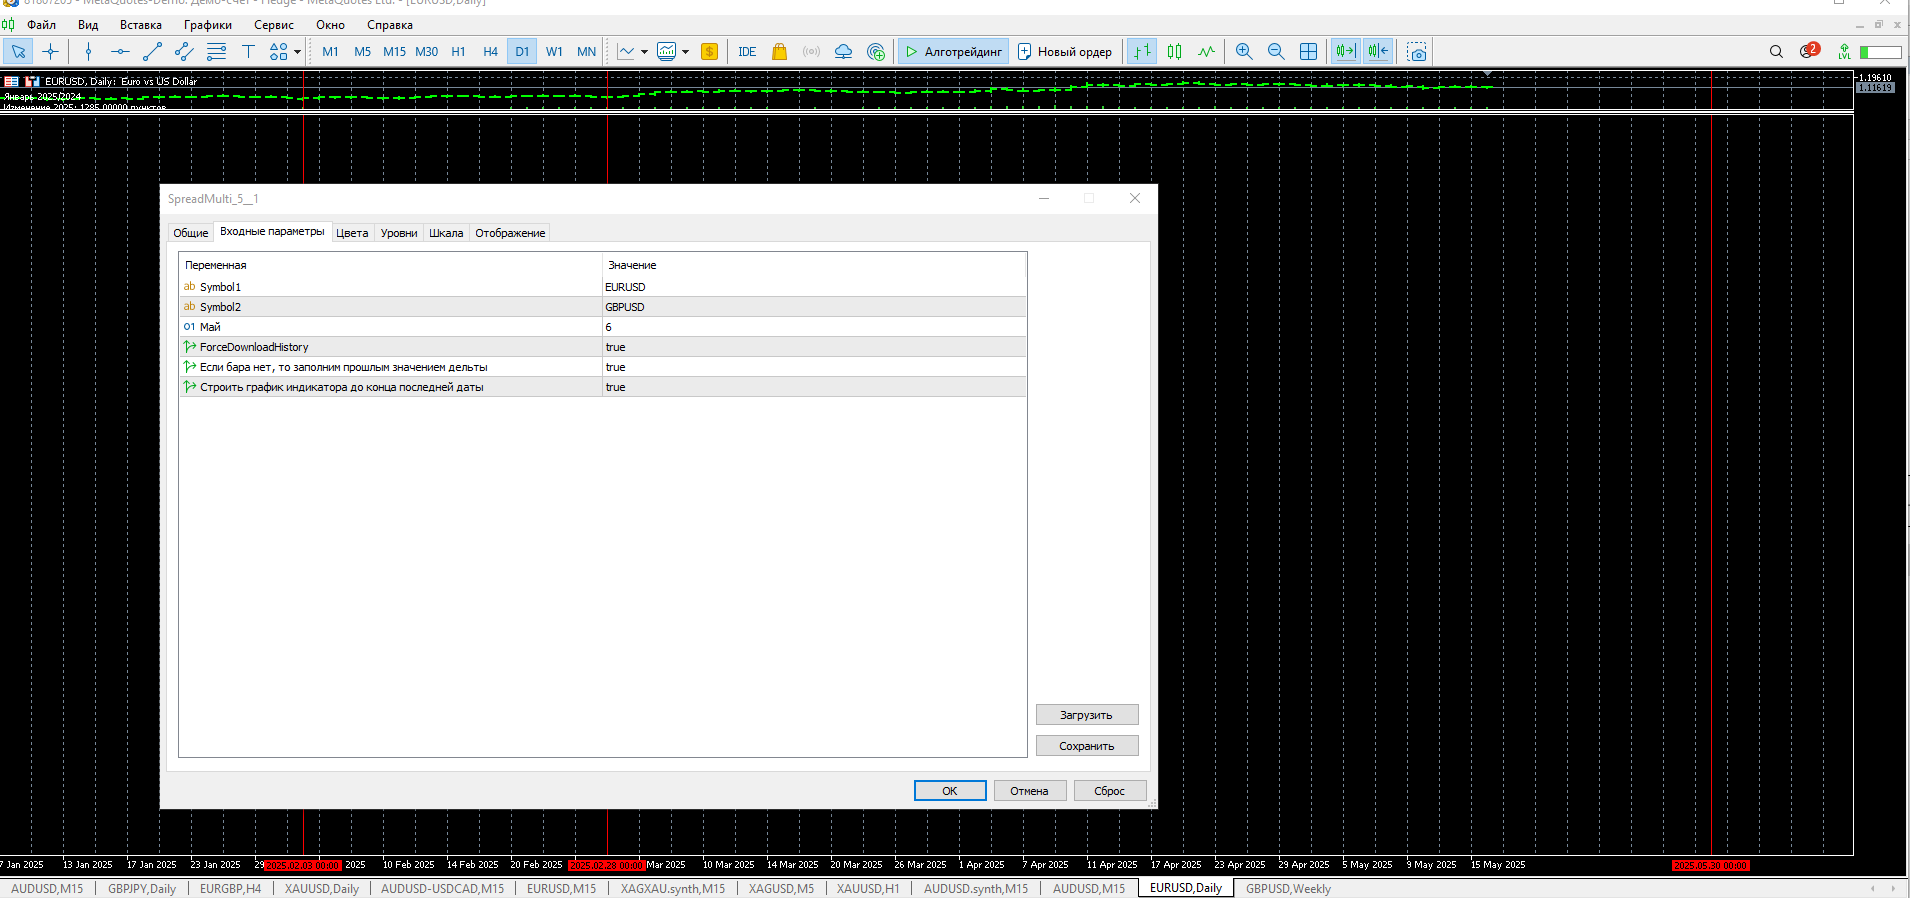Viewport: 1910px width, 898px height.
Task: Switch to the Цвета tab
Action: [x=352, y=233]
